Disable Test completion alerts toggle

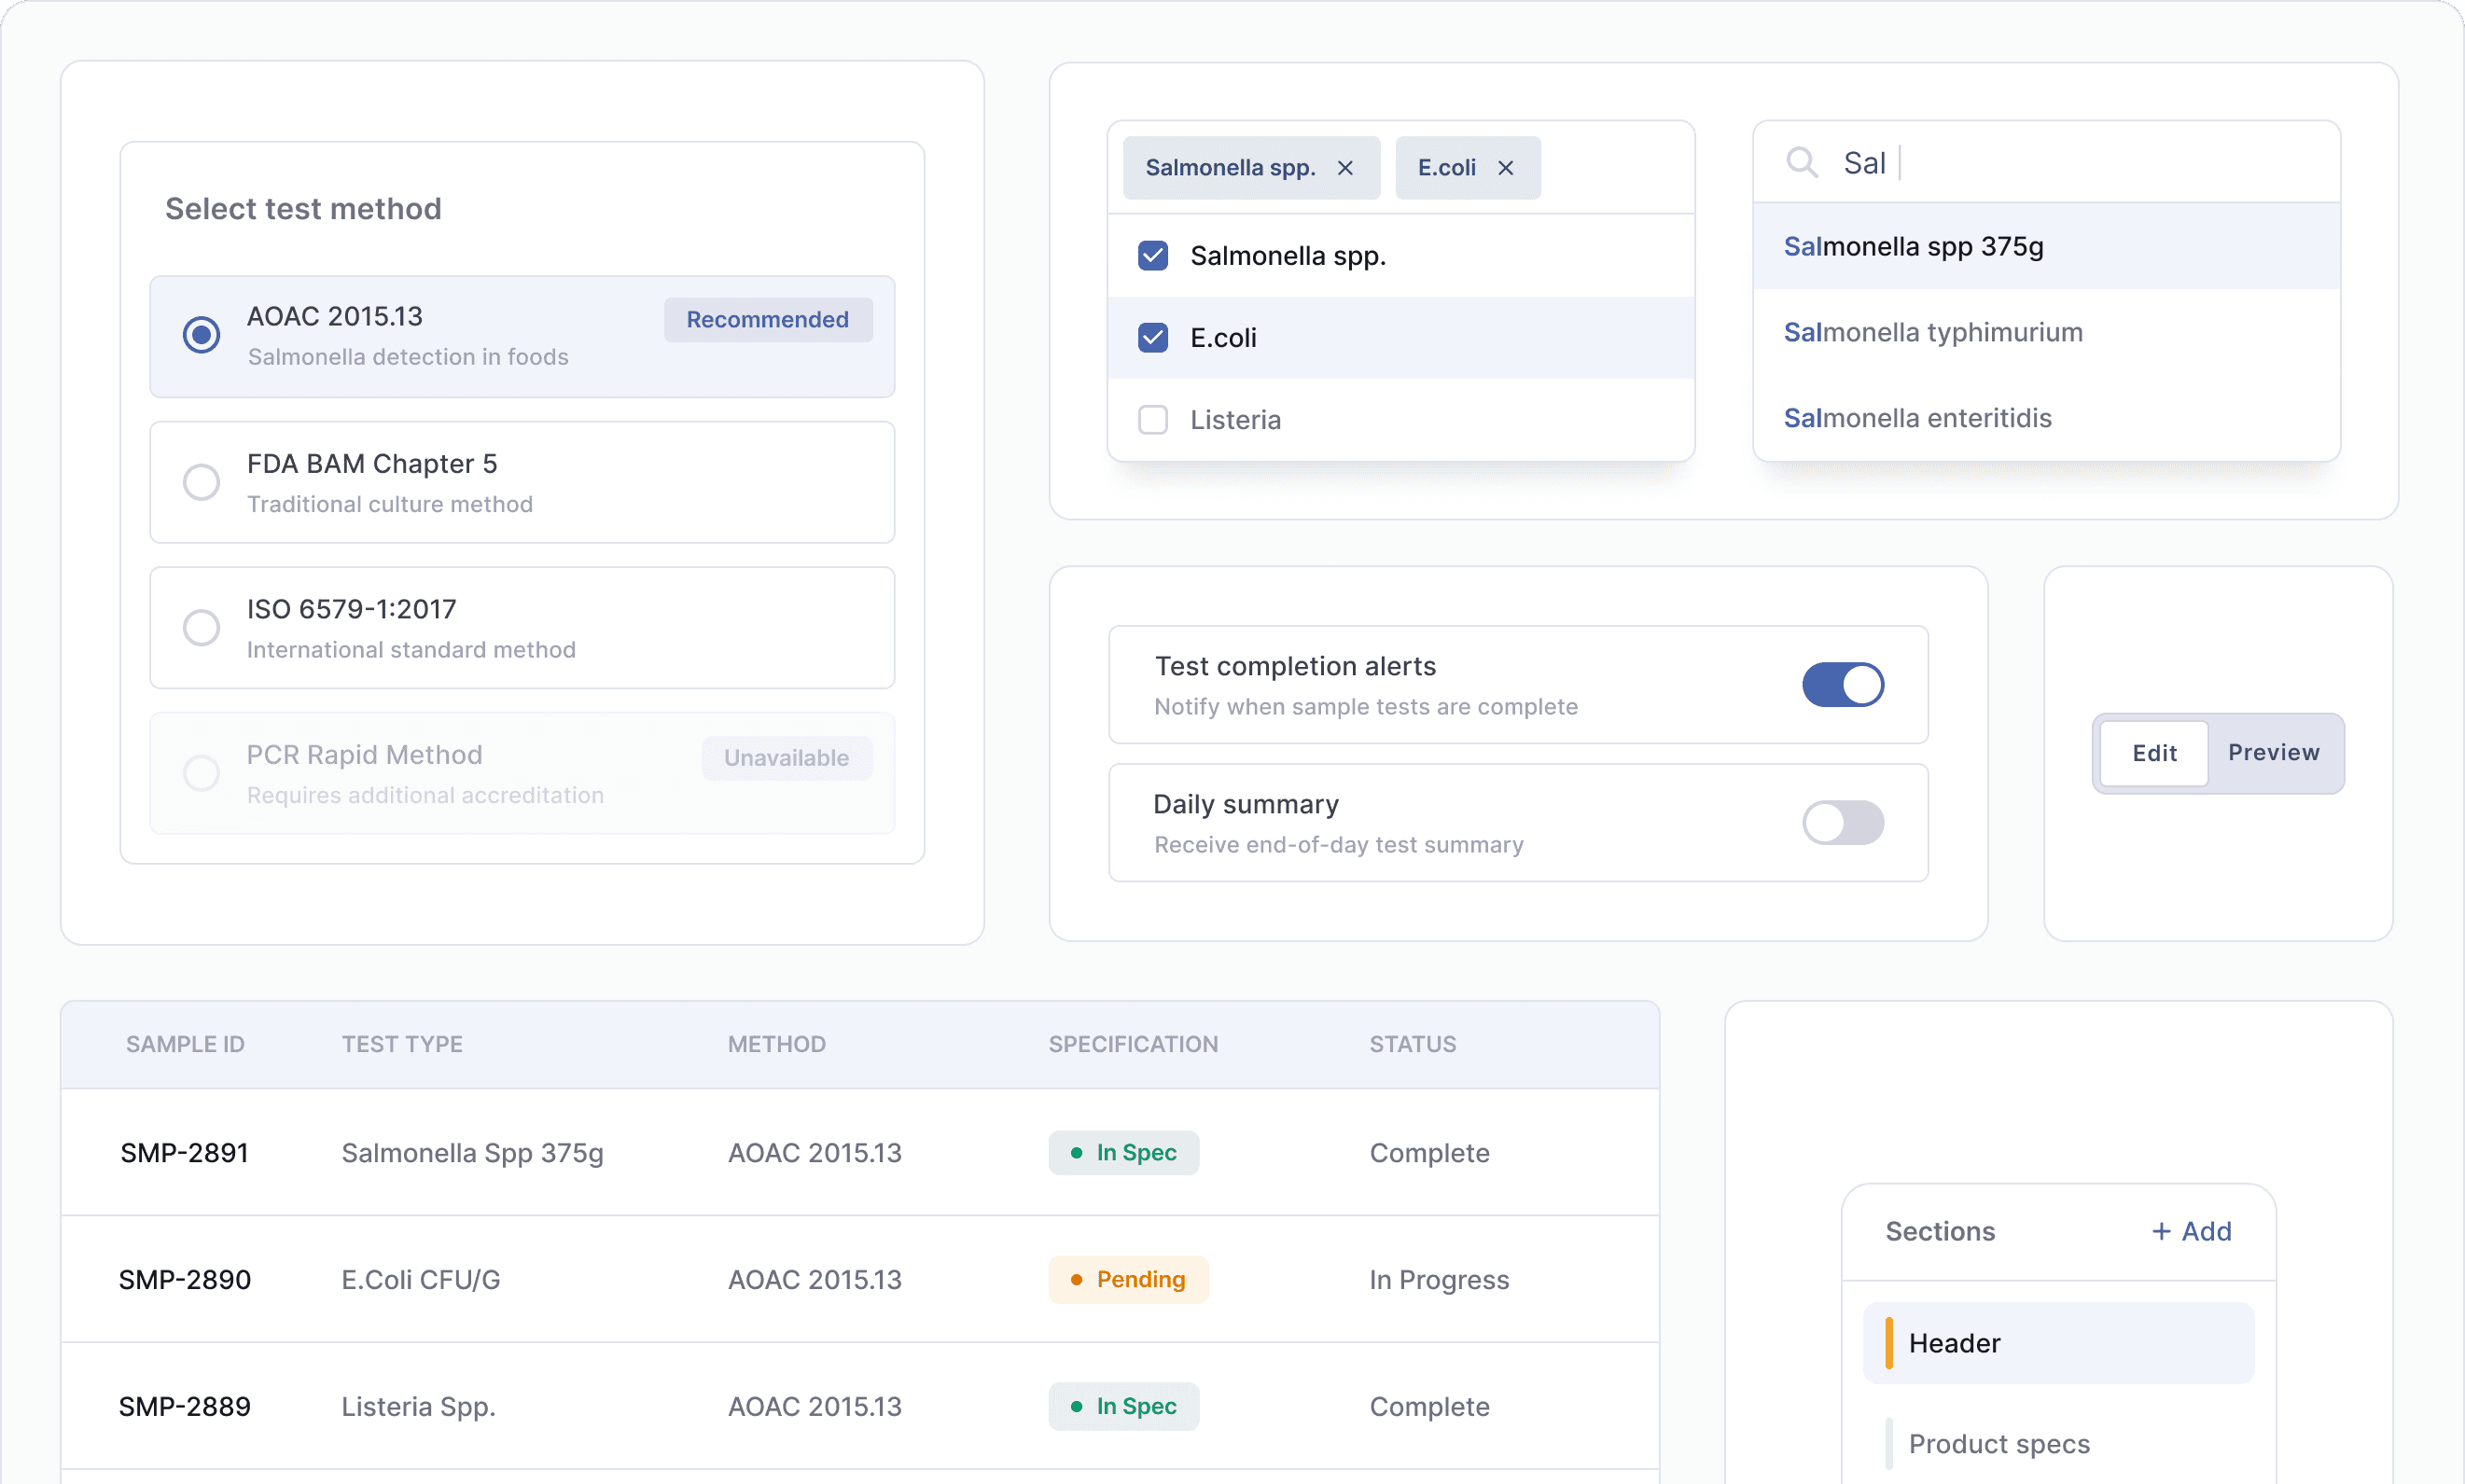click(1842, 685)
